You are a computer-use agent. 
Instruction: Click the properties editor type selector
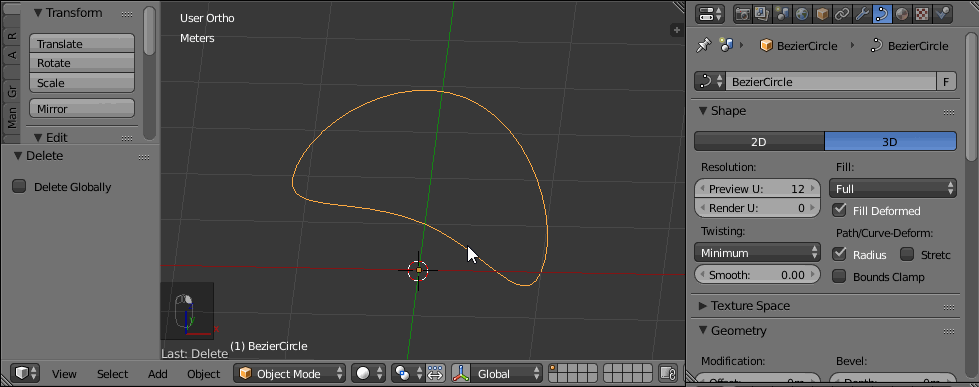click(x=709, y=14)
